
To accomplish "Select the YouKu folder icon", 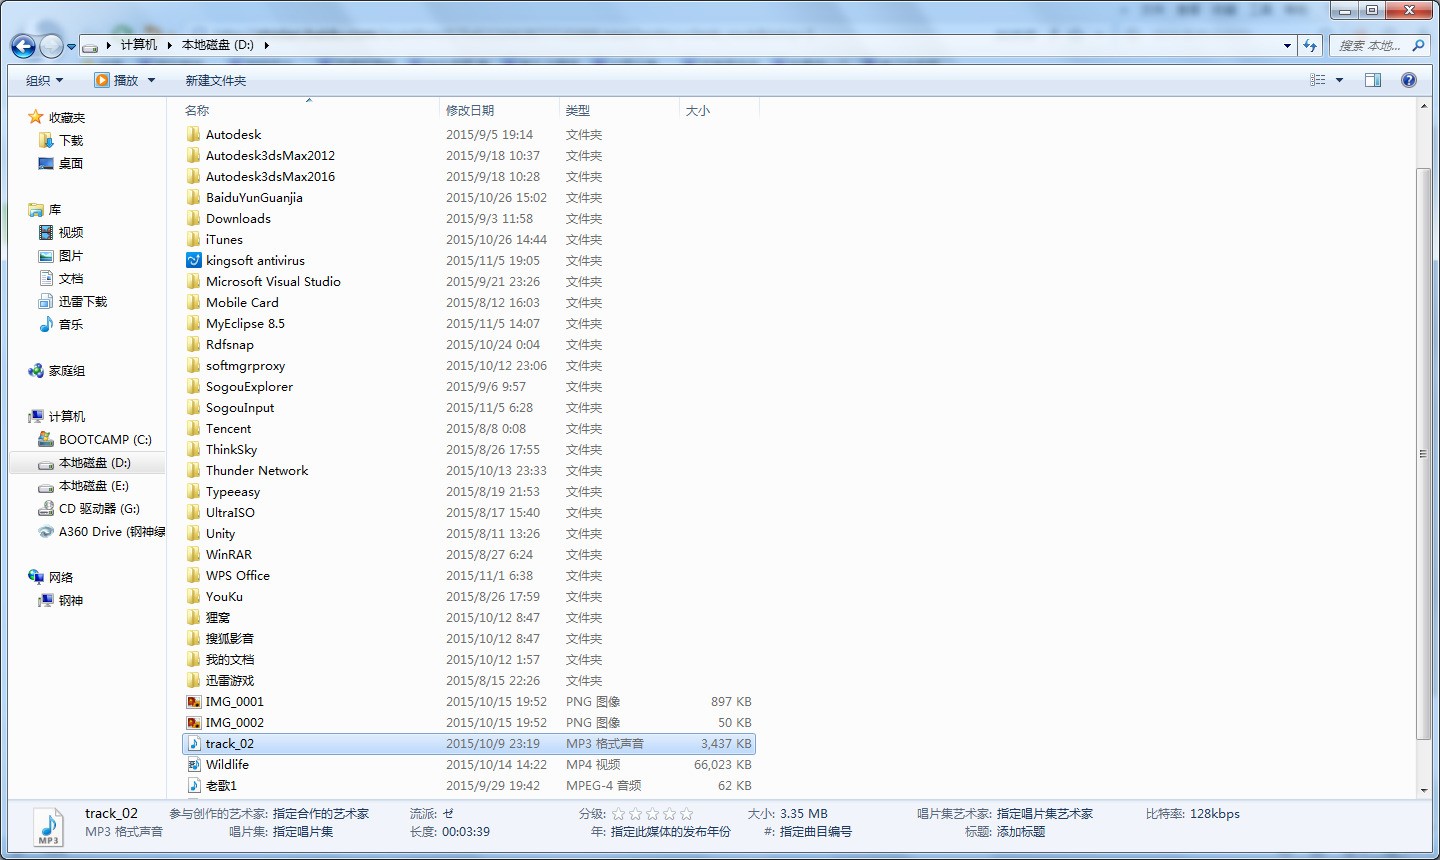I will point(194,596).
